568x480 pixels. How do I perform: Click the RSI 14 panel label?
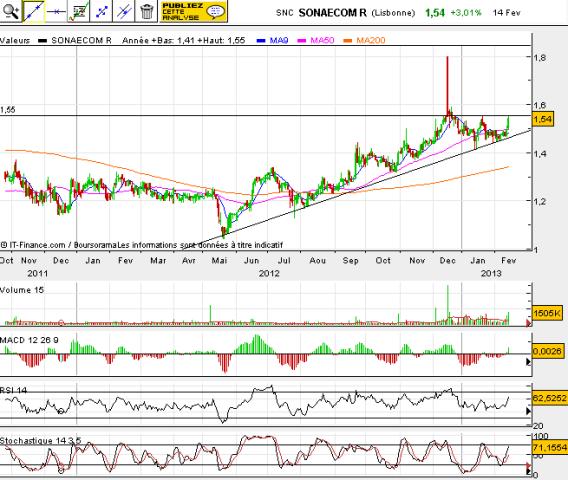(x=13, y=390)
